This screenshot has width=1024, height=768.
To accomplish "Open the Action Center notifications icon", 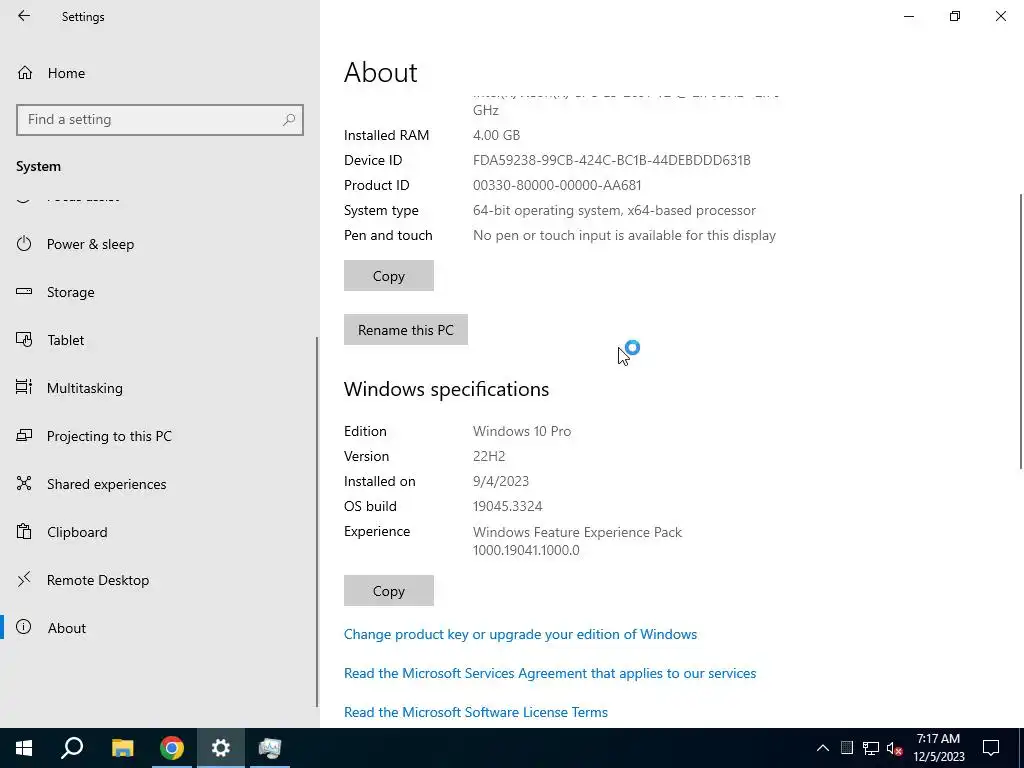I will [x=991, y=748].
